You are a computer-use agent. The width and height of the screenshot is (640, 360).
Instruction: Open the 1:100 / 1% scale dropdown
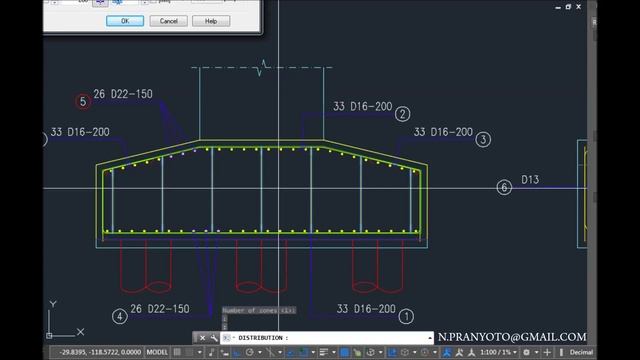pyautogui.click(x=499, y=352)
